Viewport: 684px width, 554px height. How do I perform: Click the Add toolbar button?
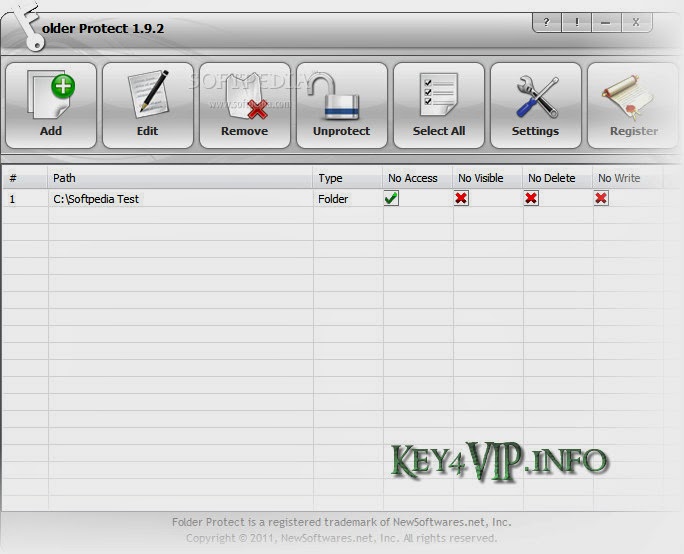coord(51,106)
